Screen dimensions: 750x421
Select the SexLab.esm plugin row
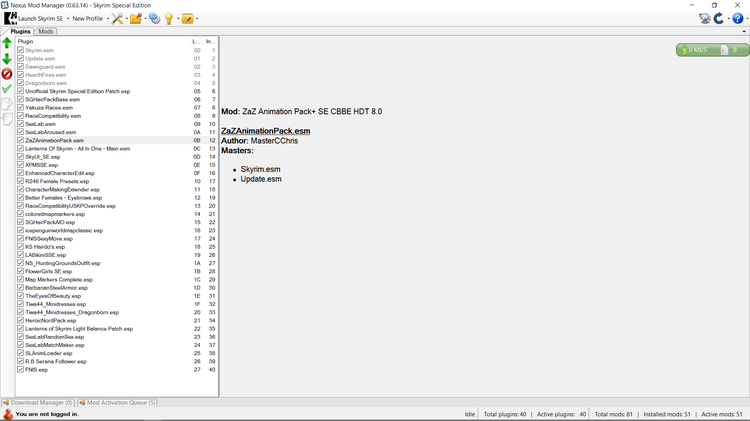coord(117,124)
